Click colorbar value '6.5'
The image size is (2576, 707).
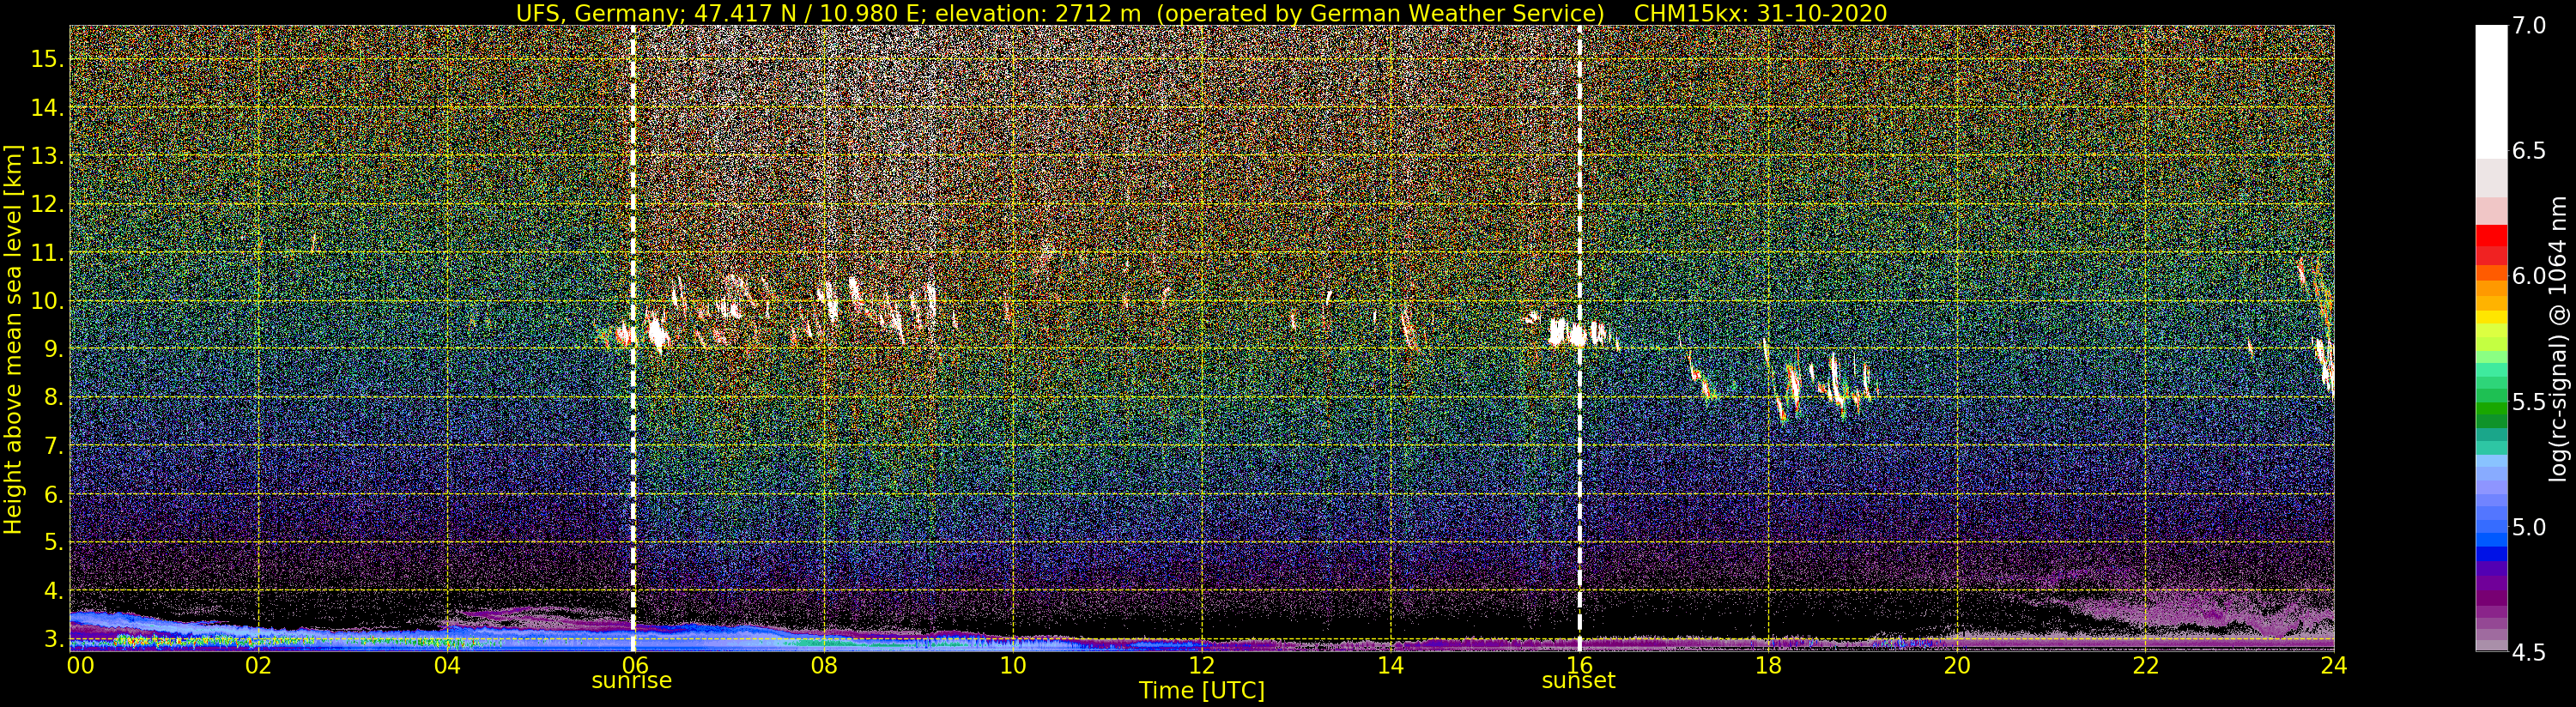point(2529,151)
